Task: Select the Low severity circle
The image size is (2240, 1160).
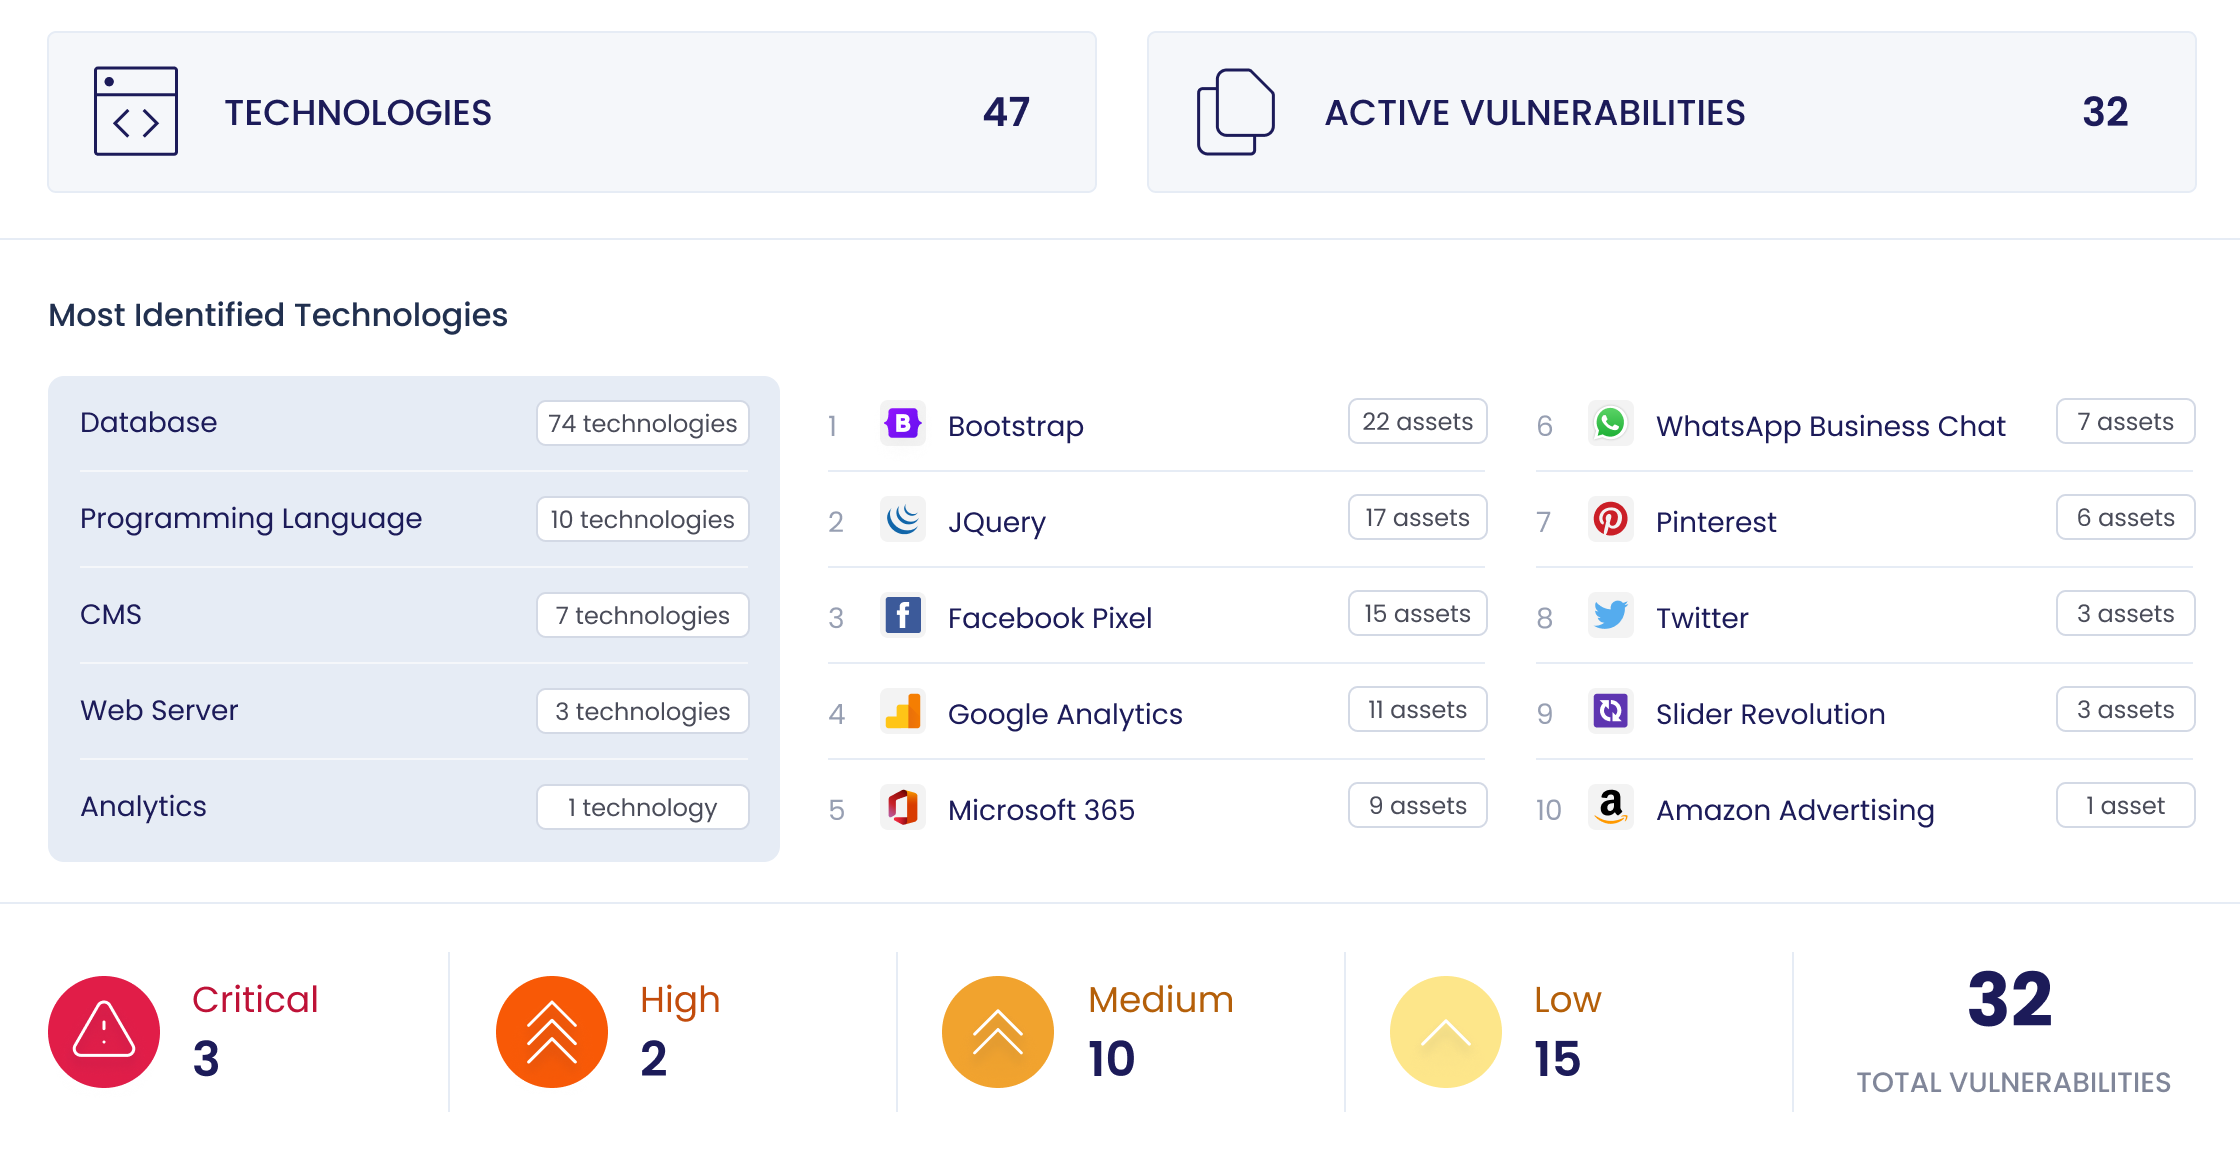Action: 1445,1031
